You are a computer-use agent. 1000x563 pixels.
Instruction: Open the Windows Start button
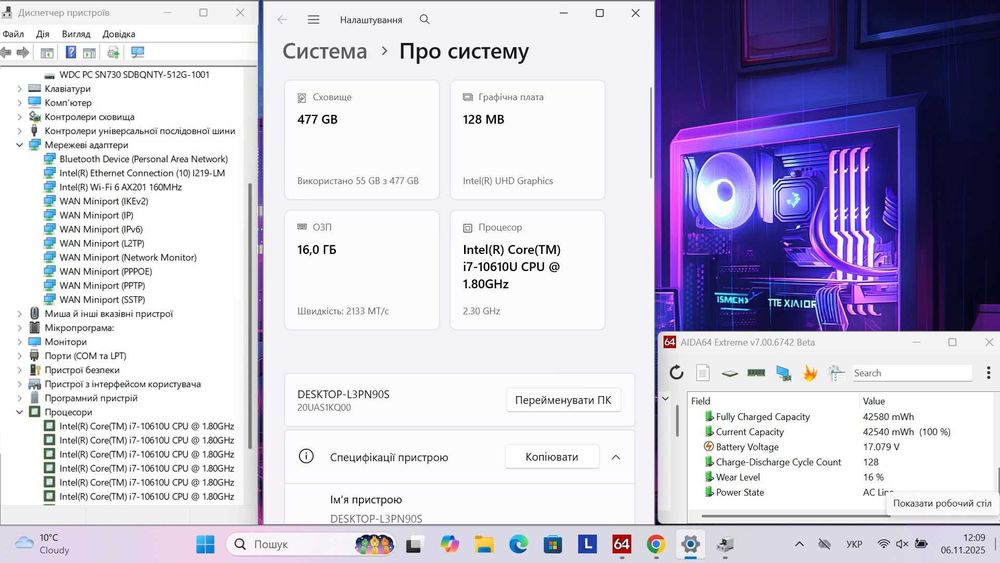pos(205,544)
